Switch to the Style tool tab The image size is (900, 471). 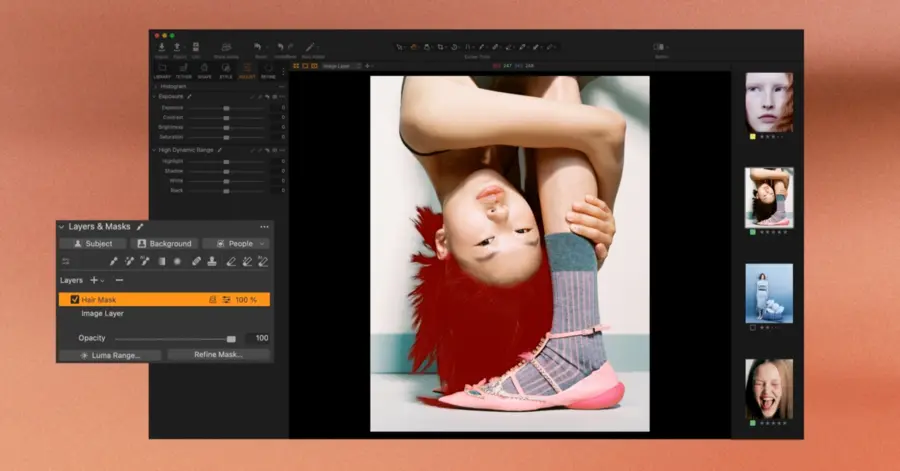[226, 71]
